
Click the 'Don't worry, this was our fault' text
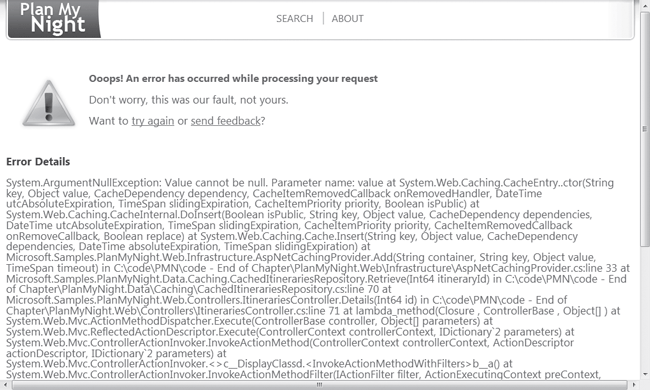189,100
